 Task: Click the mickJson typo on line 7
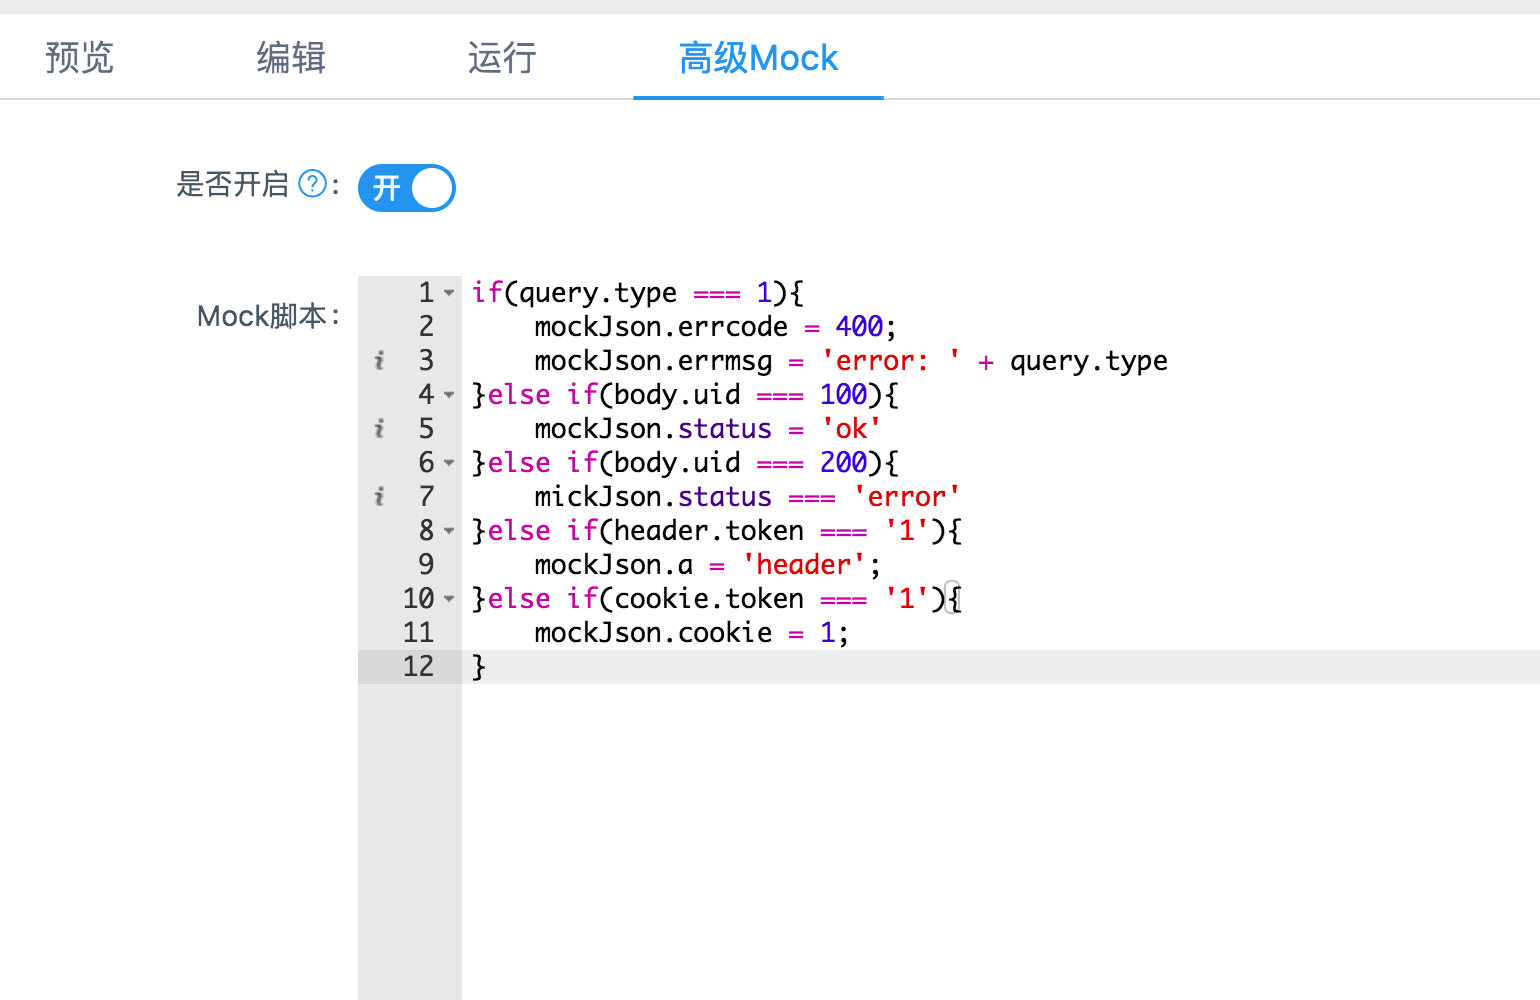click(597, 497)
